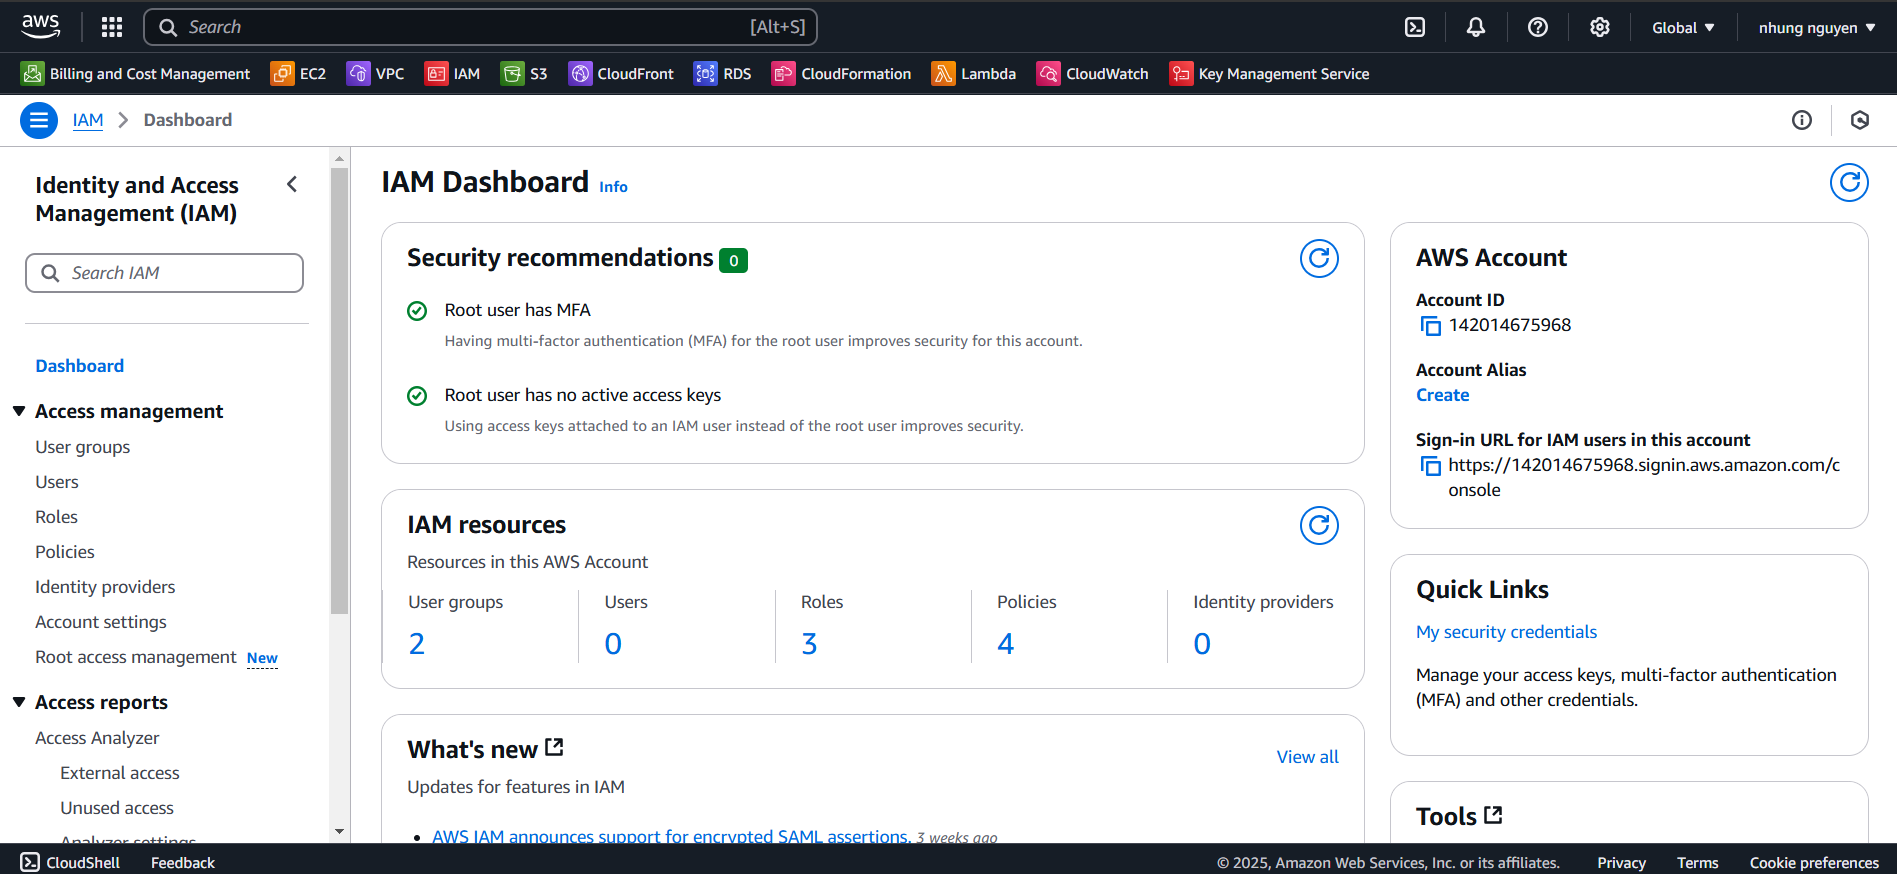
Task: Open the EC2 favorite shortcut
Action: tap(298, 74)
